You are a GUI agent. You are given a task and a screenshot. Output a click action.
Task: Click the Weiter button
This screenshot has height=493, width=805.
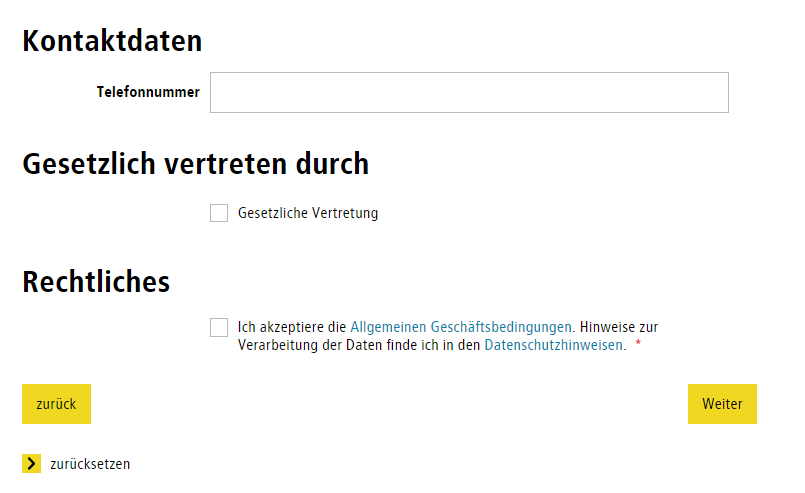click(x=722, y=404)
